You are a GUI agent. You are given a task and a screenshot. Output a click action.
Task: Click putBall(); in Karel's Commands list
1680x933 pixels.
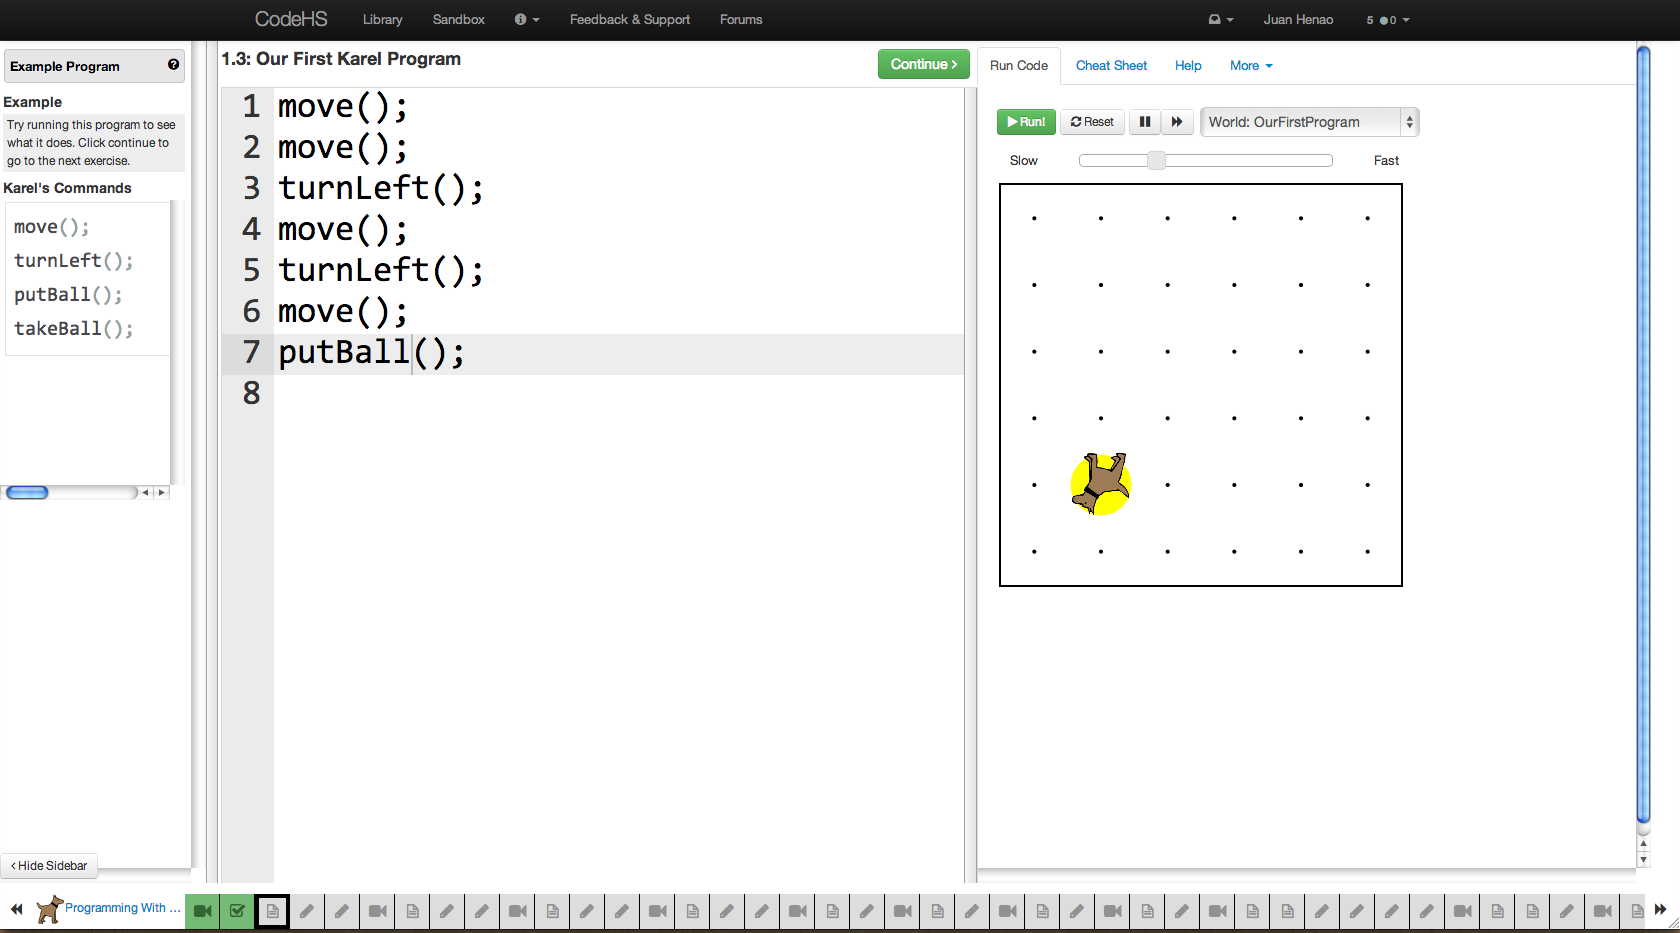click(x=68, y=295)
